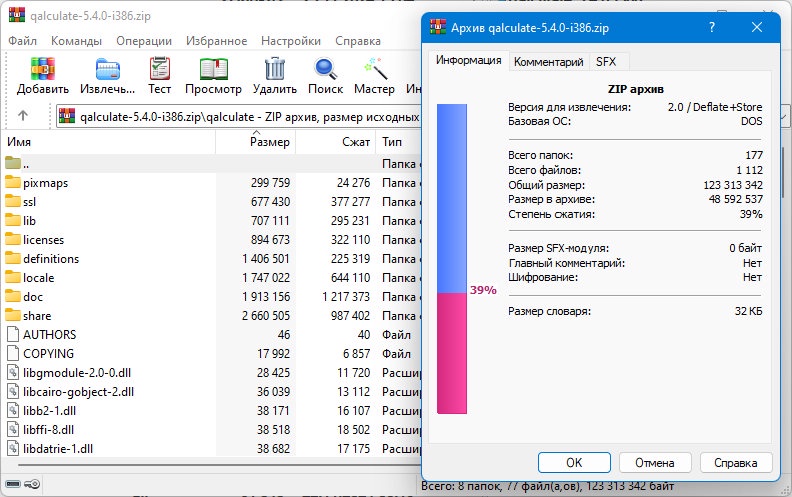Screen dimensions: 792x497
Task: Click the AUTHORS file icon
Action: tap(13, 334)
